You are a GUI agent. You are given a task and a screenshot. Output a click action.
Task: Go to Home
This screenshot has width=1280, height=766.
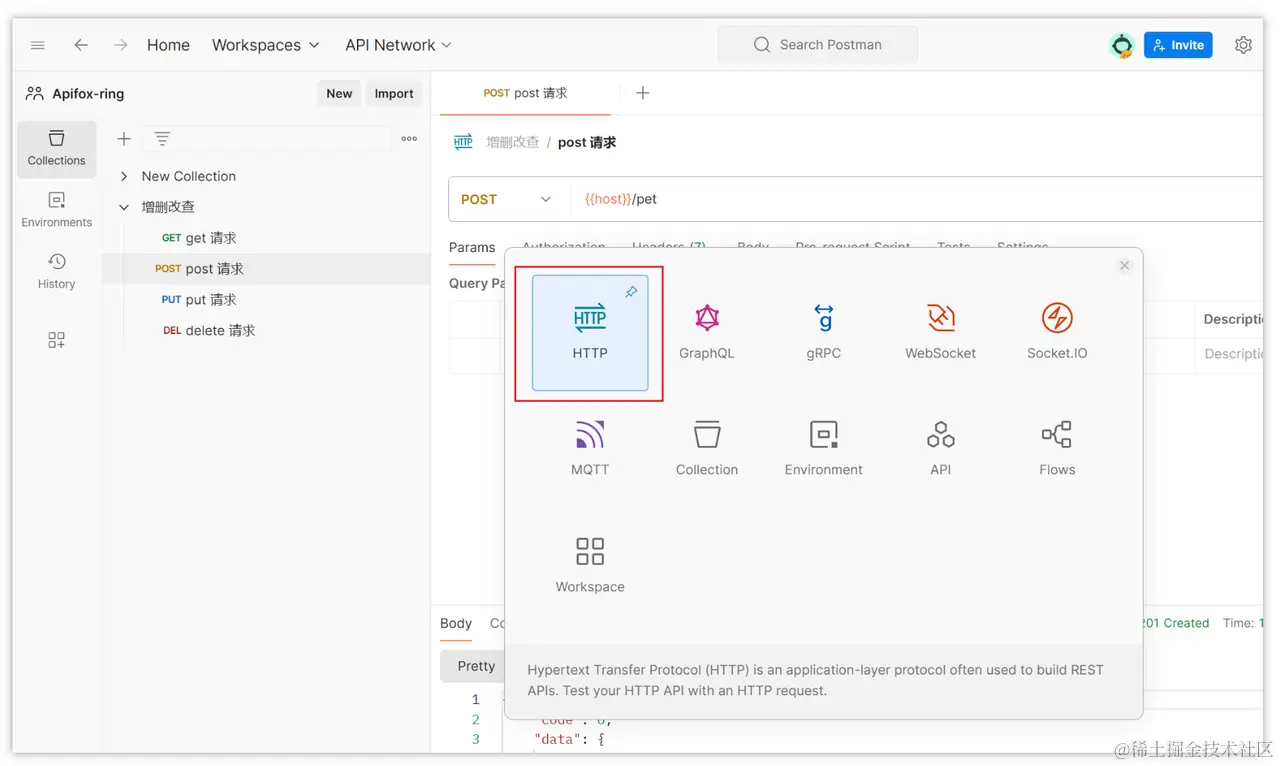(x=168, y=45)
